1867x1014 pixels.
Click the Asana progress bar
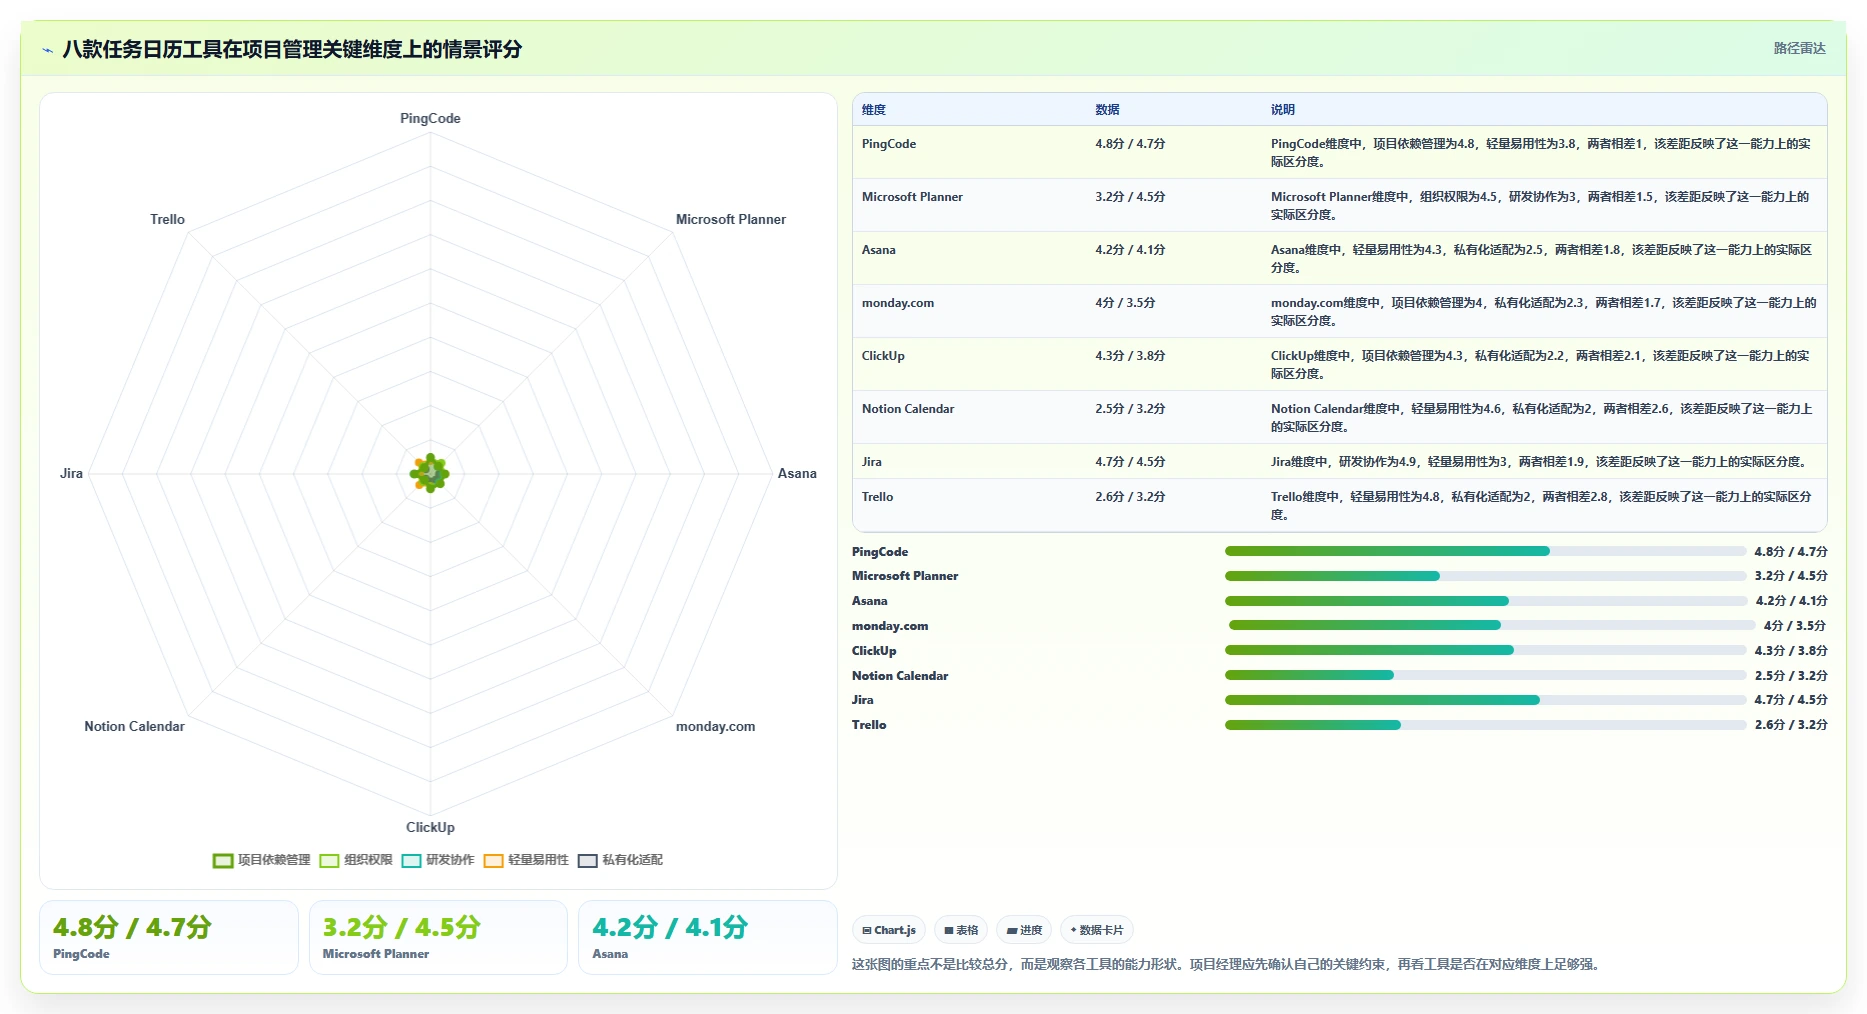click(x=1485, y=601)
